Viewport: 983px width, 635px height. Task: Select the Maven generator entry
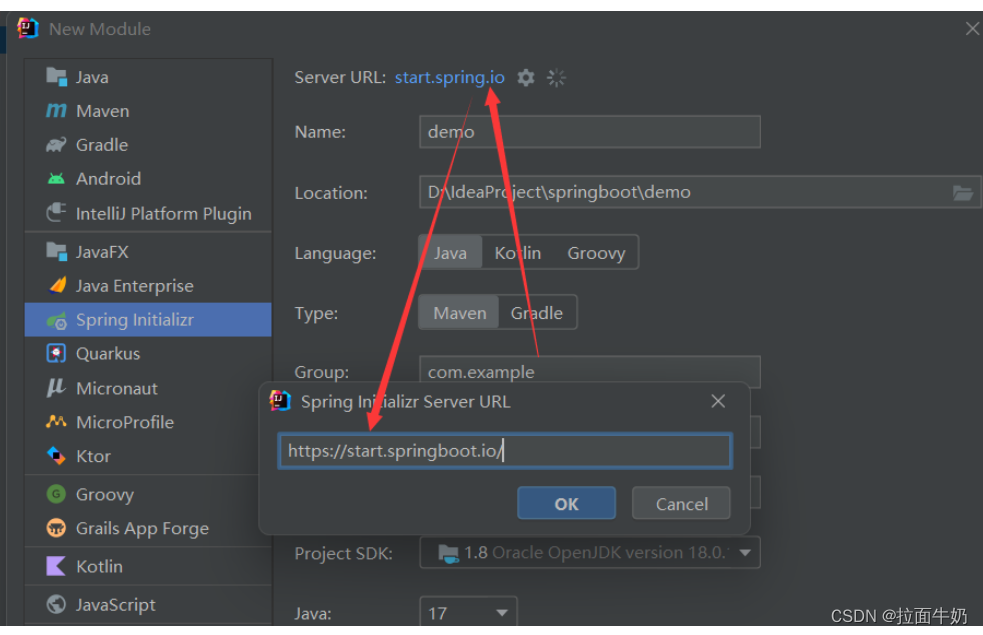pyautogui.click(x=148, y=111)
